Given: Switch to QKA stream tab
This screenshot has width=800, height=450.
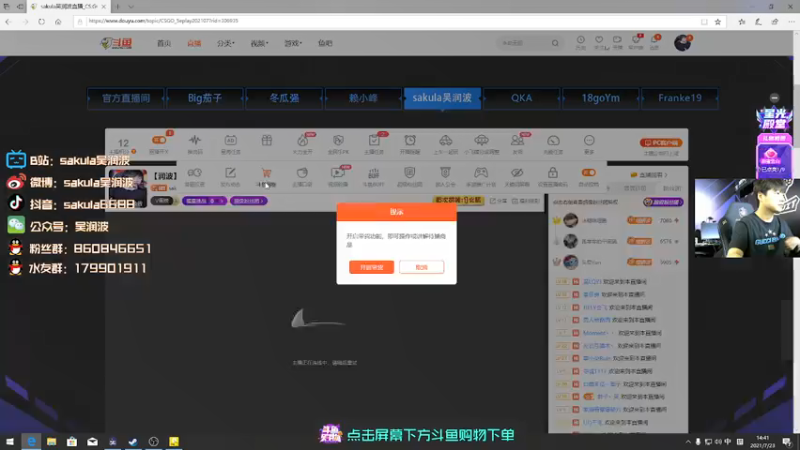Looking at the screenshot, I should pyautogui.click(x=521, y=98).
